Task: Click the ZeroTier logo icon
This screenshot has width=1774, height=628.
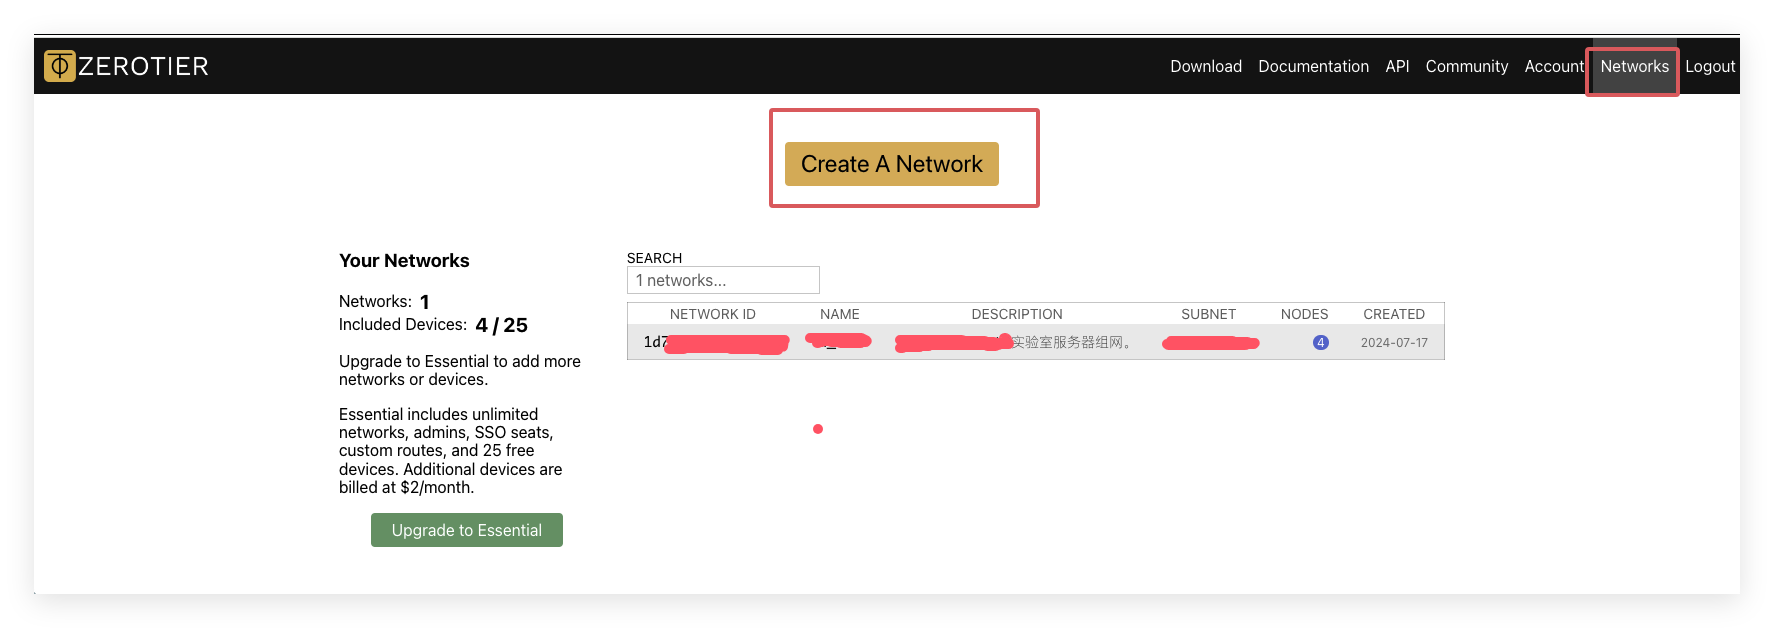Action: click(x=60, y=66)
